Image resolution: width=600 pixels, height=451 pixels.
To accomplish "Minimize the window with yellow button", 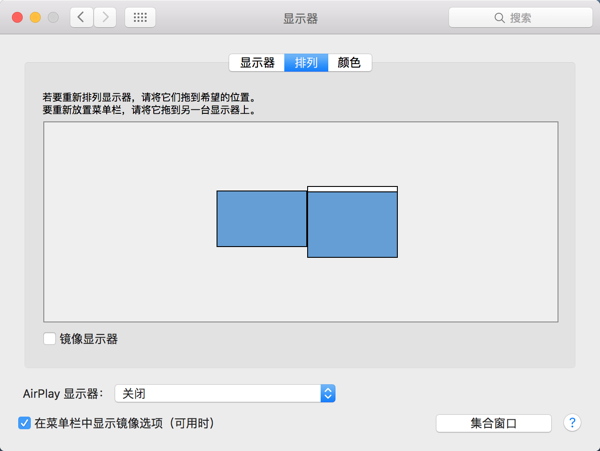I will 35,18.
